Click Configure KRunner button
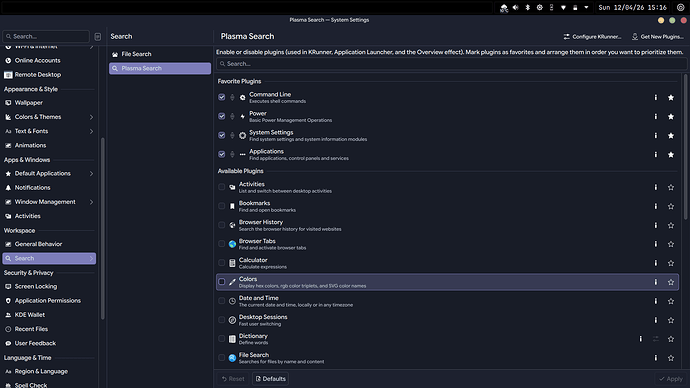The image size is (690, 388). (592, 37)
